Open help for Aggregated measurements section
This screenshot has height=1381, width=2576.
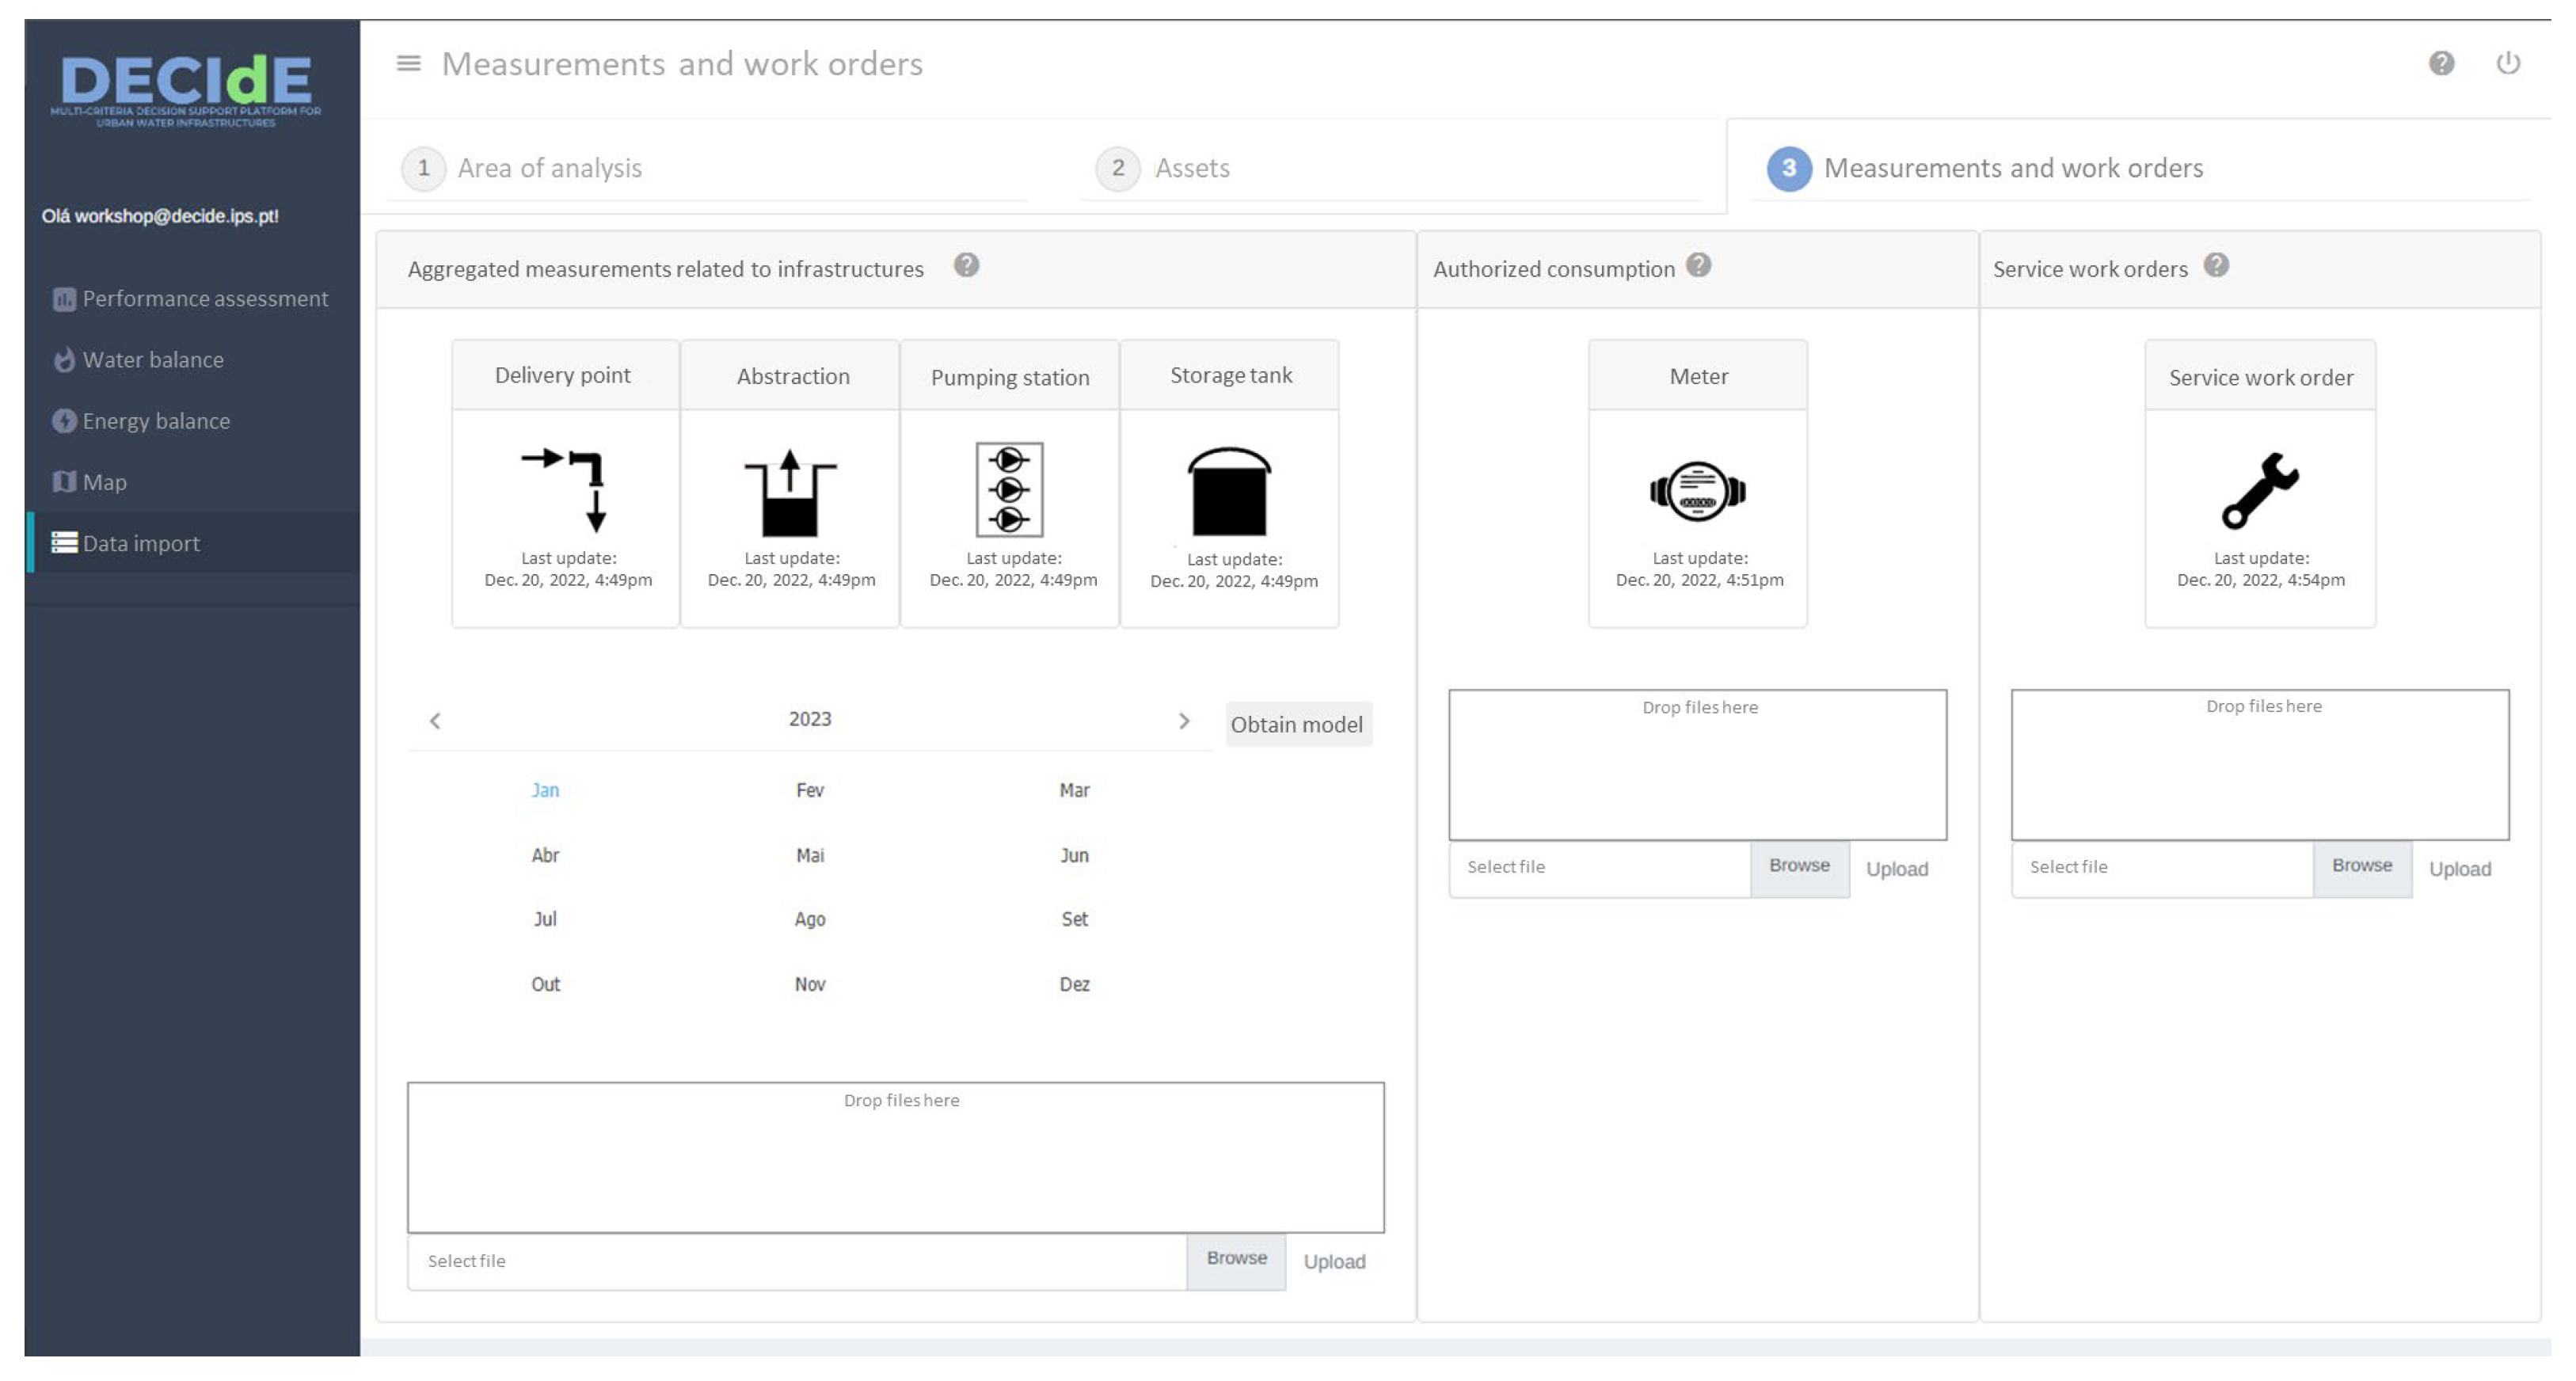click(x=966, y=265)
